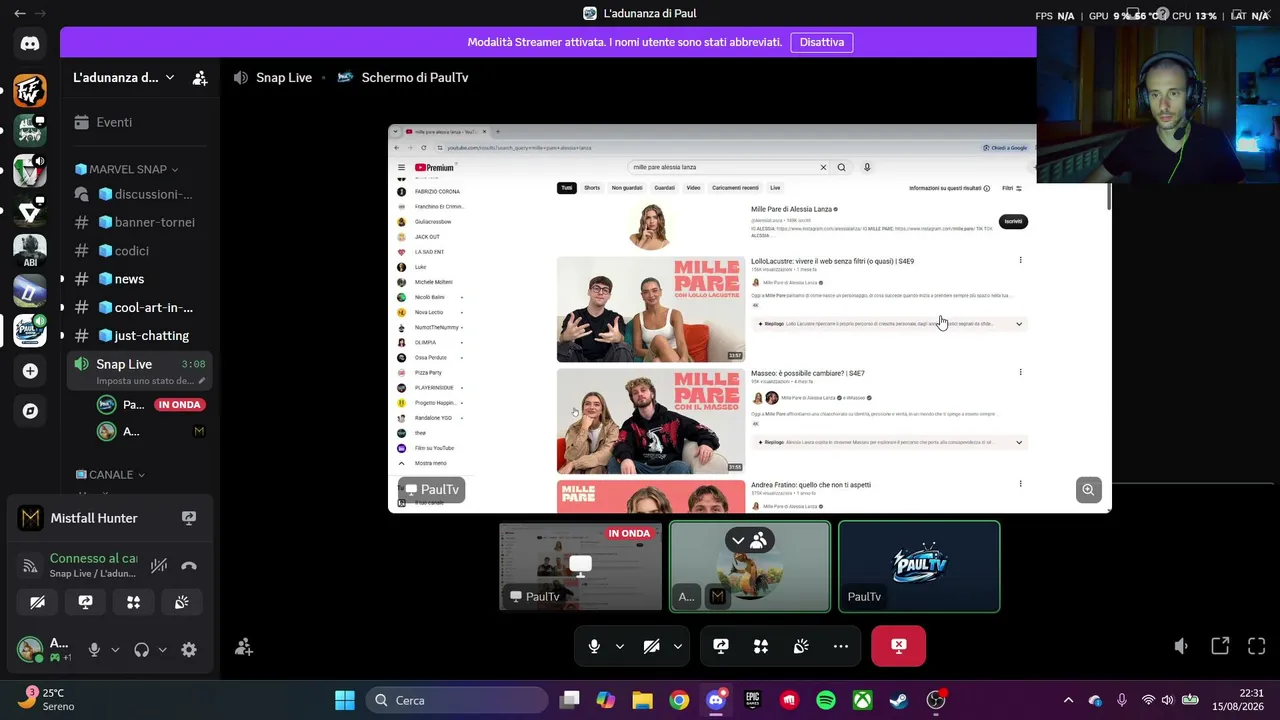
Task: Open Spotify from the taskbar
Action: pyautogui.click(x=826, y=700)
